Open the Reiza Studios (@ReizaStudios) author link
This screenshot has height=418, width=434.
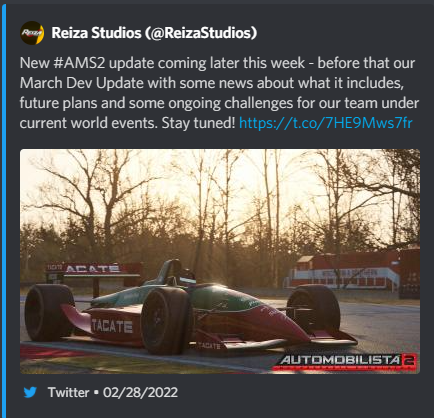(154, 33)
